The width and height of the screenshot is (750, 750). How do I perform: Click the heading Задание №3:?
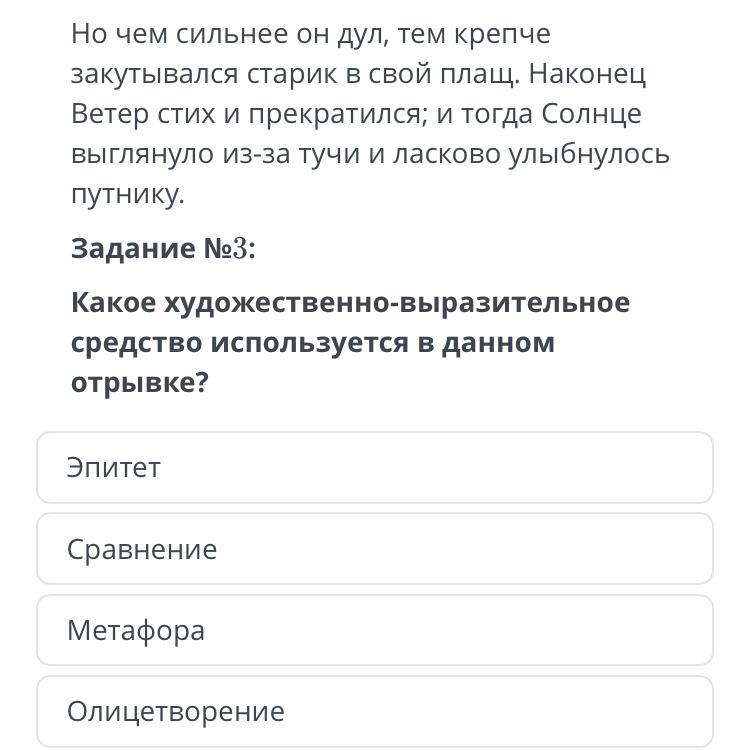pos(163,248)
